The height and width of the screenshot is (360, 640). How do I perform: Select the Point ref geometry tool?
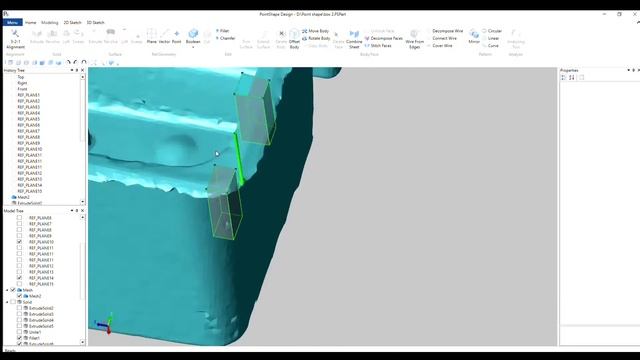point(176,36)
